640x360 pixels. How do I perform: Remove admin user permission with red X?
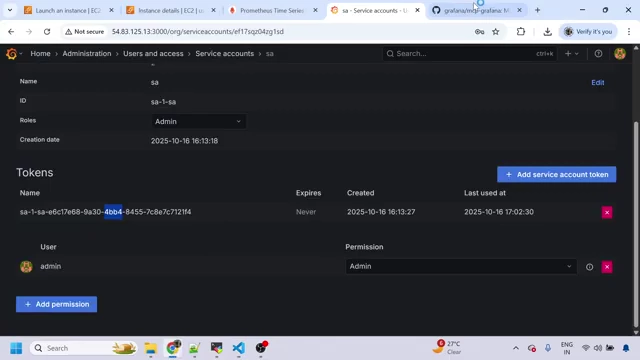pyautogui.click(x=607, y=267)
